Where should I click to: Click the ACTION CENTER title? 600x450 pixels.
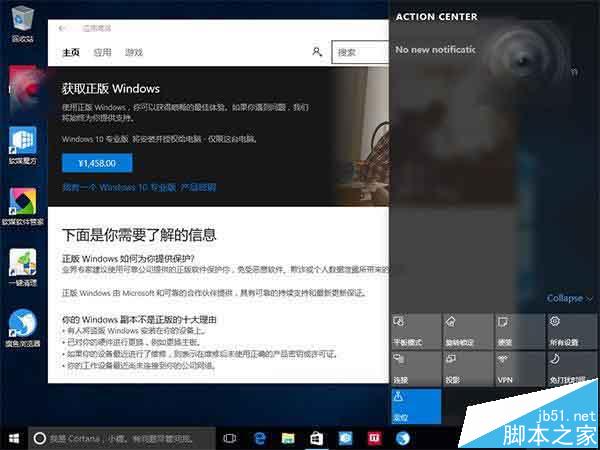(437, 17)
